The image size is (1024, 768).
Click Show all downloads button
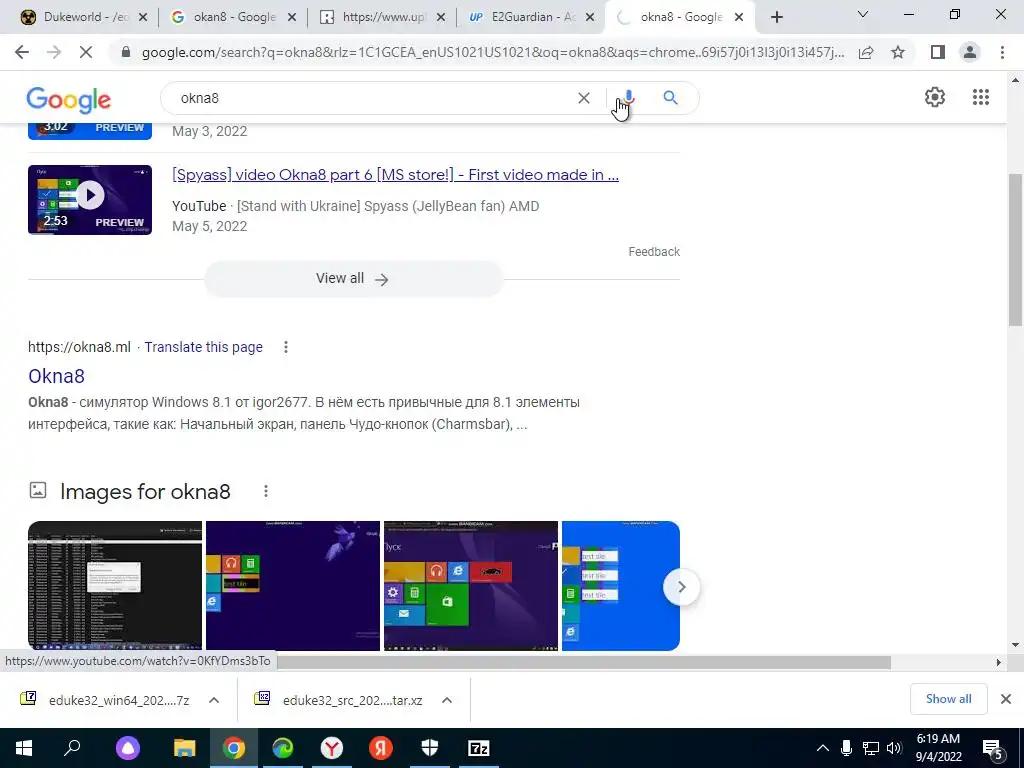pos(948,699)
